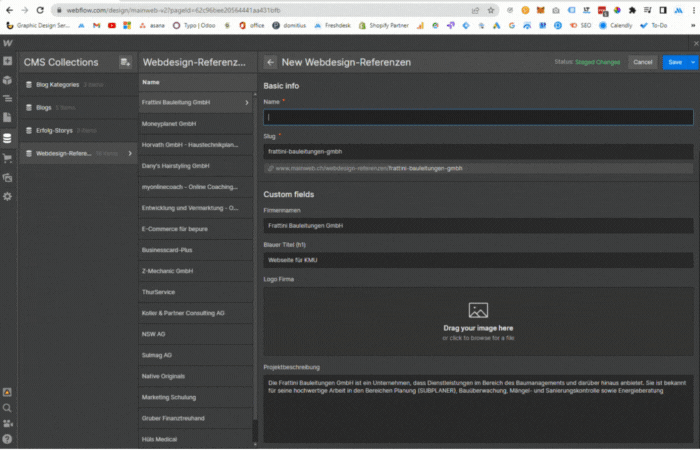This screenshot has height=450, width=700.
Task: Go back from New Webdesign-Referenzen form
Action: tap(270, 62)
